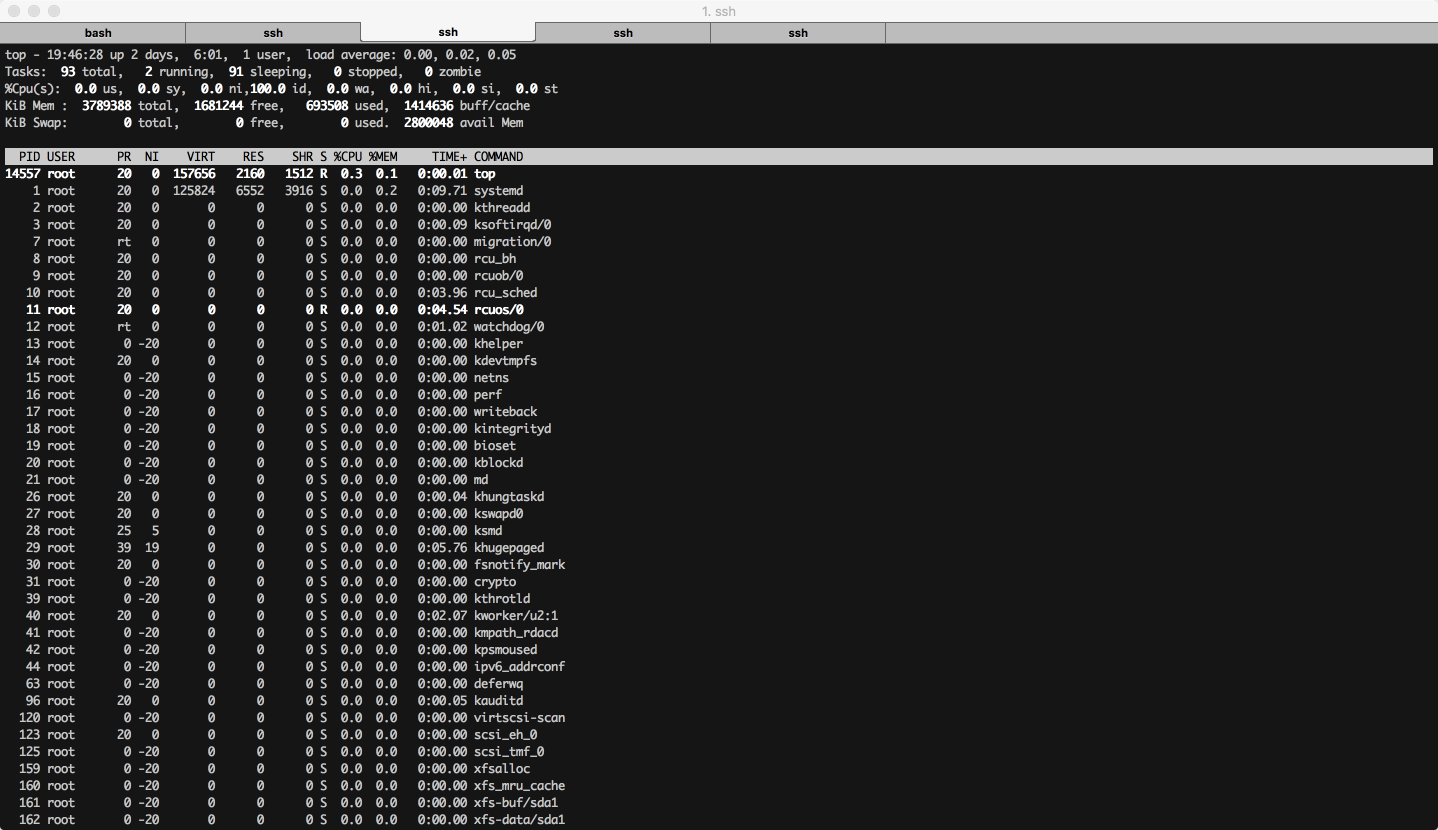
Task: Select the currently active ssh tab
Action: point(448,33)
